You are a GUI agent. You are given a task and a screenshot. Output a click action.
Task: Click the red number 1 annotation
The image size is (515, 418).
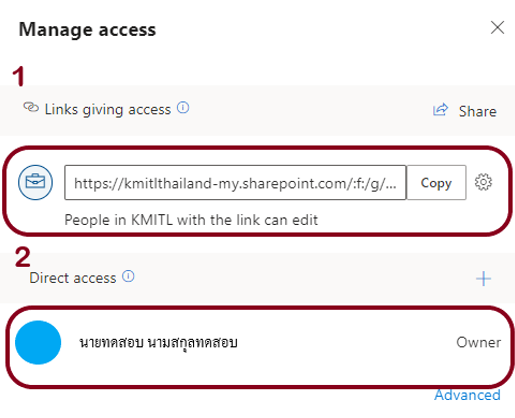(19, 76)
